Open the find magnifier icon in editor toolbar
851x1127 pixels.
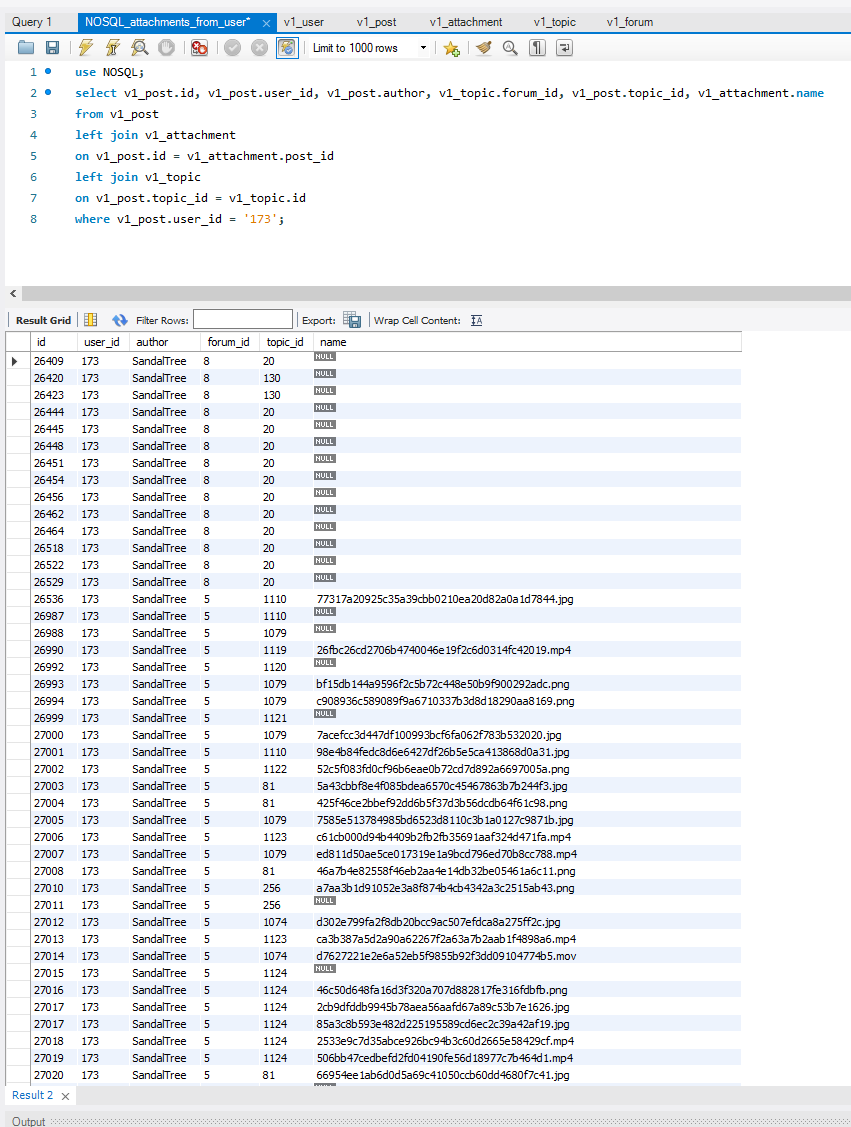point(510,48)
